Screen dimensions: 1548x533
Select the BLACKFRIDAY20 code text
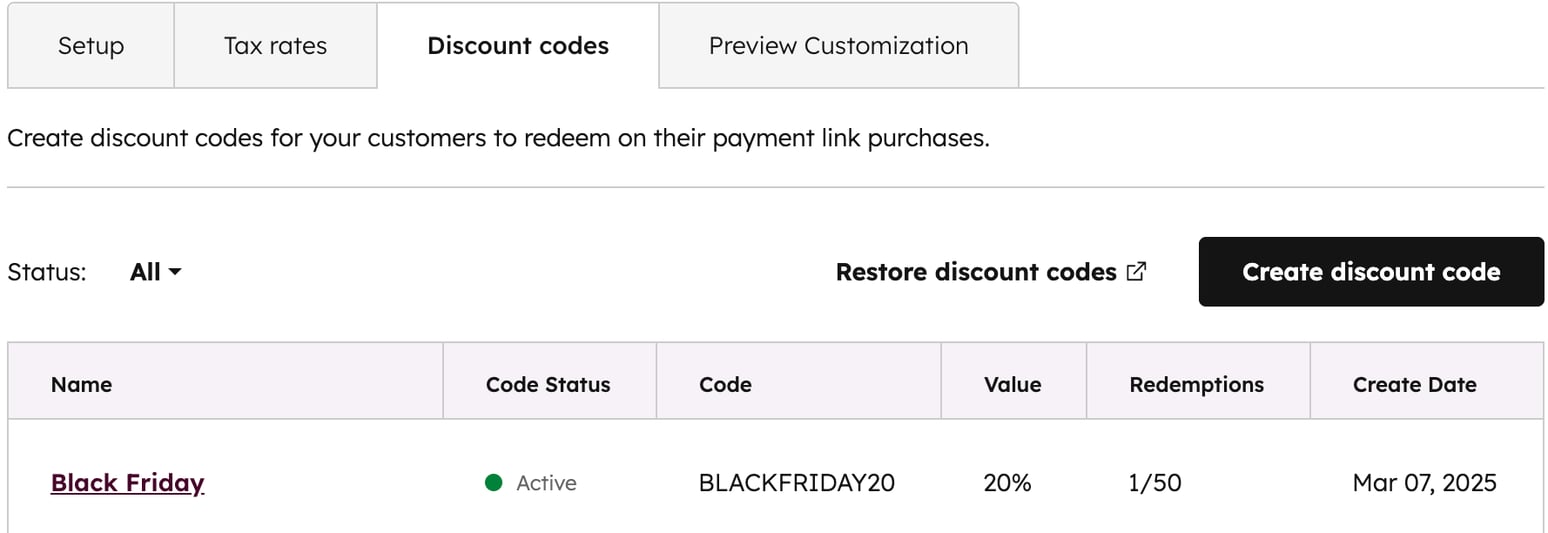(x=796, y=483)
